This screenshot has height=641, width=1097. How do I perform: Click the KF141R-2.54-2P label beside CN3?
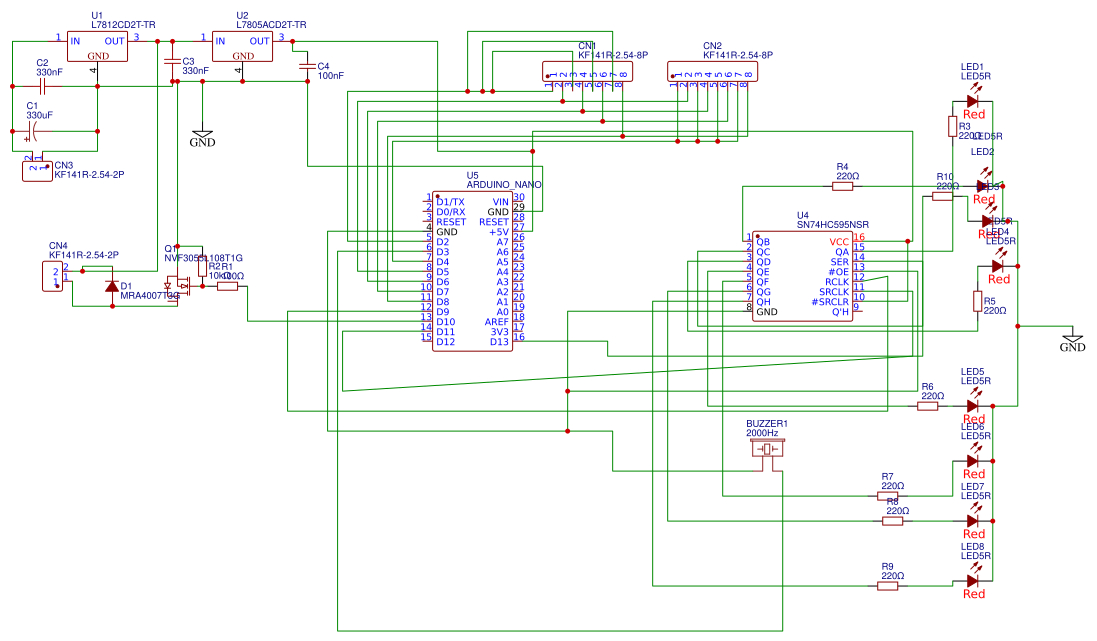coord(89,175)
